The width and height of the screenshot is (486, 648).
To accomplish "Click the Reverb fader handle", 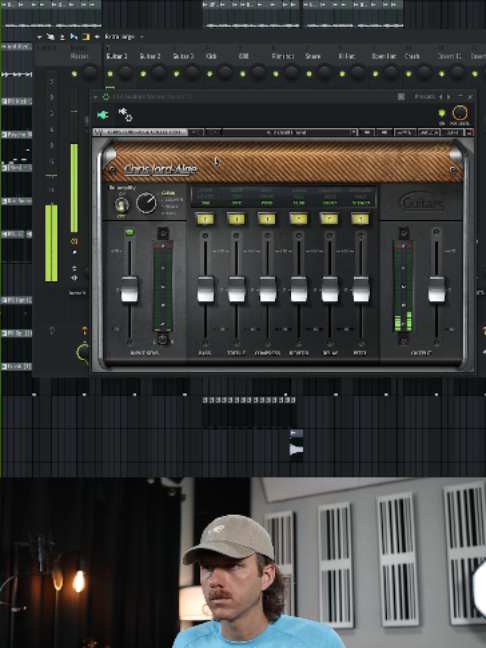I will pos(298,289).
